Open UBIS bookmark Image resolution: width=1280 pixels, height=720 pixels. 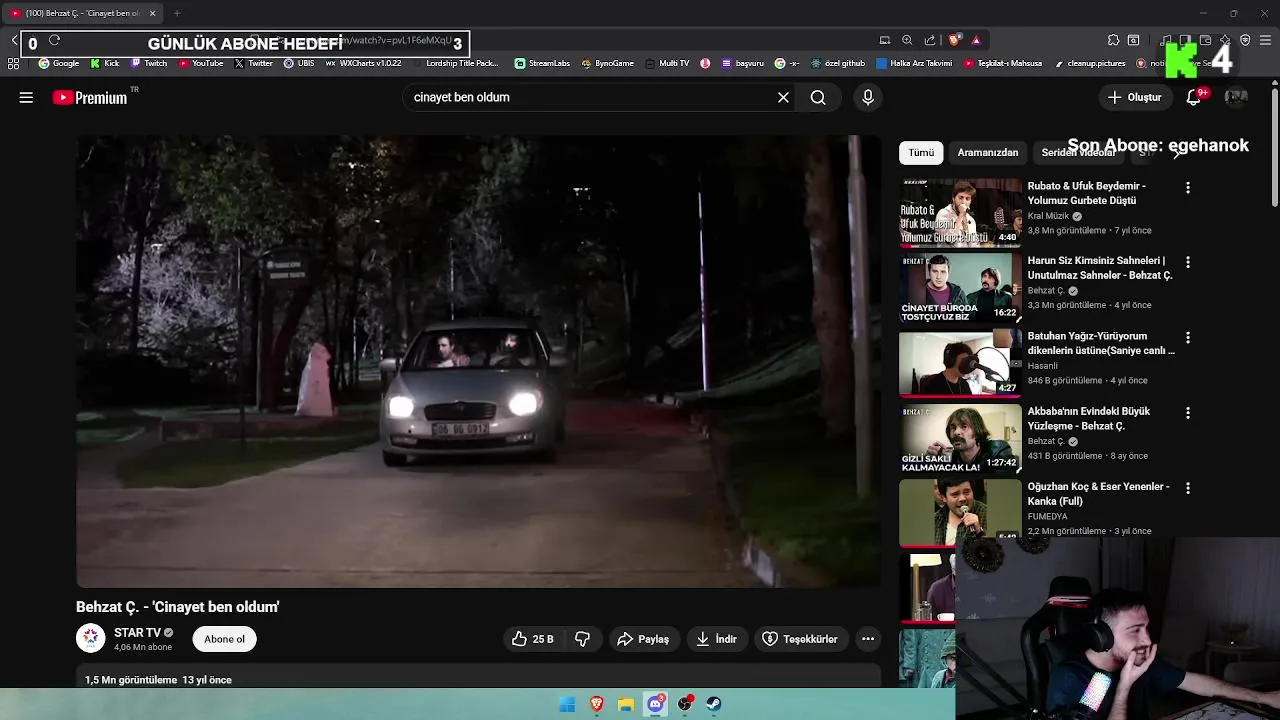299,63
